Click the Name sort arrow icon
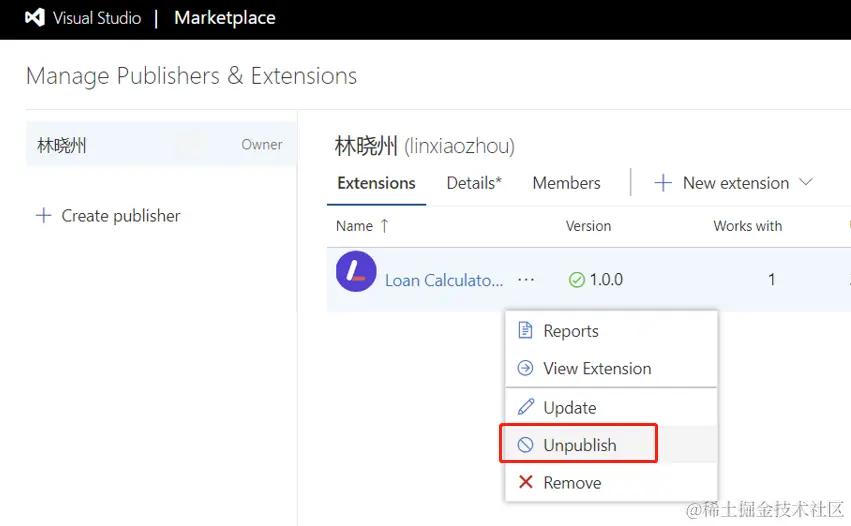 [x=384, y=226]
